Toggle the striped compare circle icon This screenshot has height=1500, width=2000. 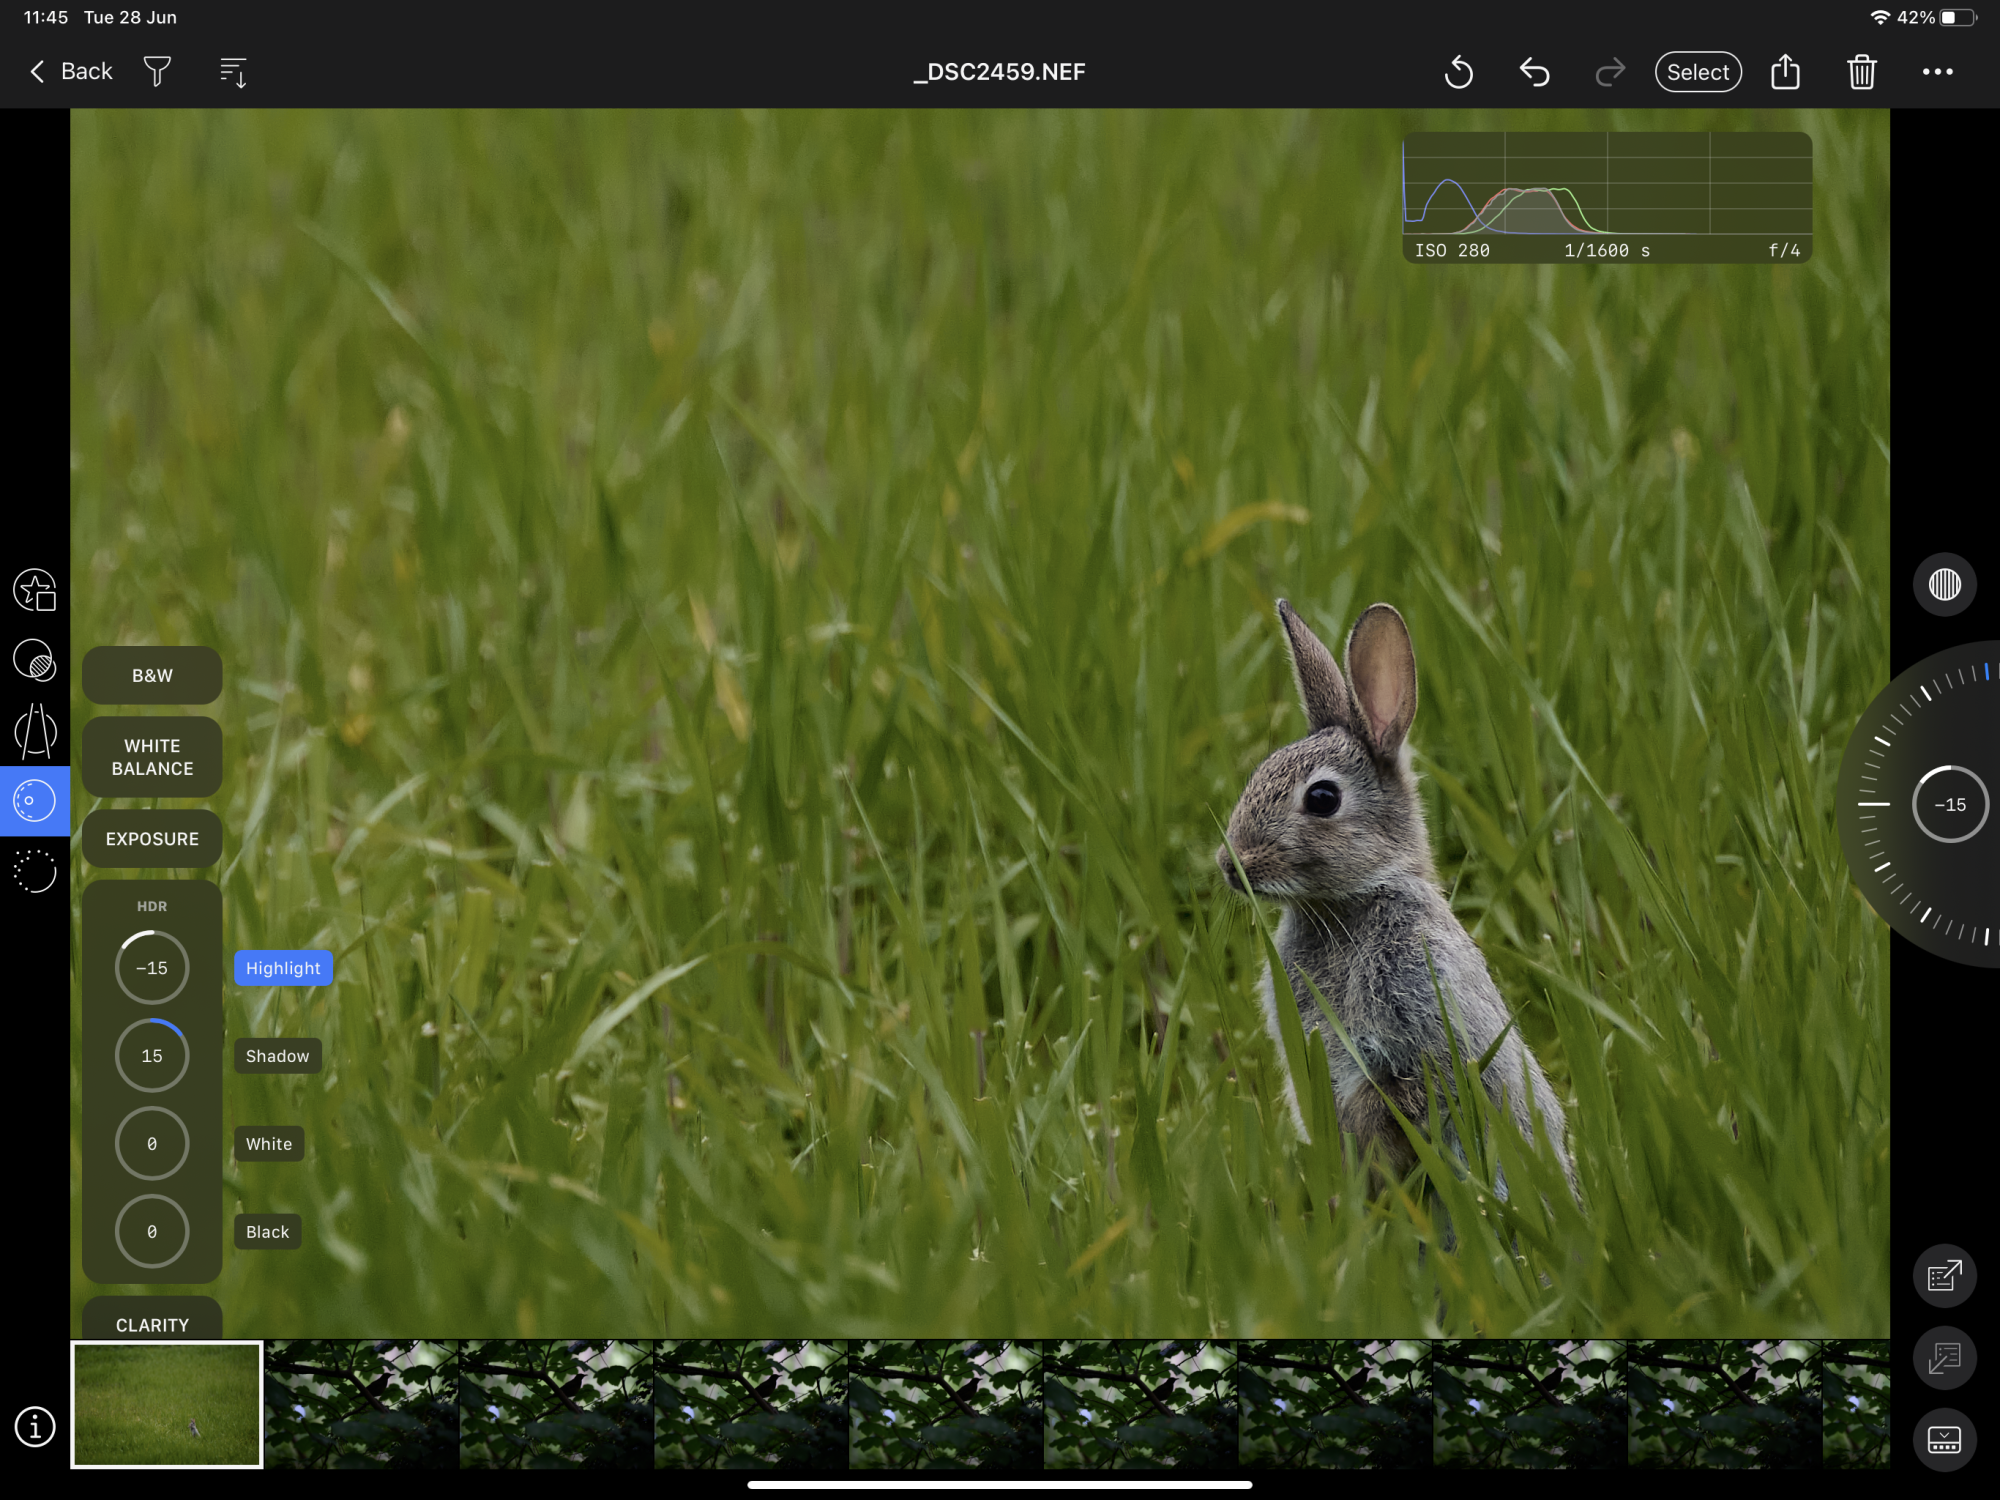[x=1944, y=584]
